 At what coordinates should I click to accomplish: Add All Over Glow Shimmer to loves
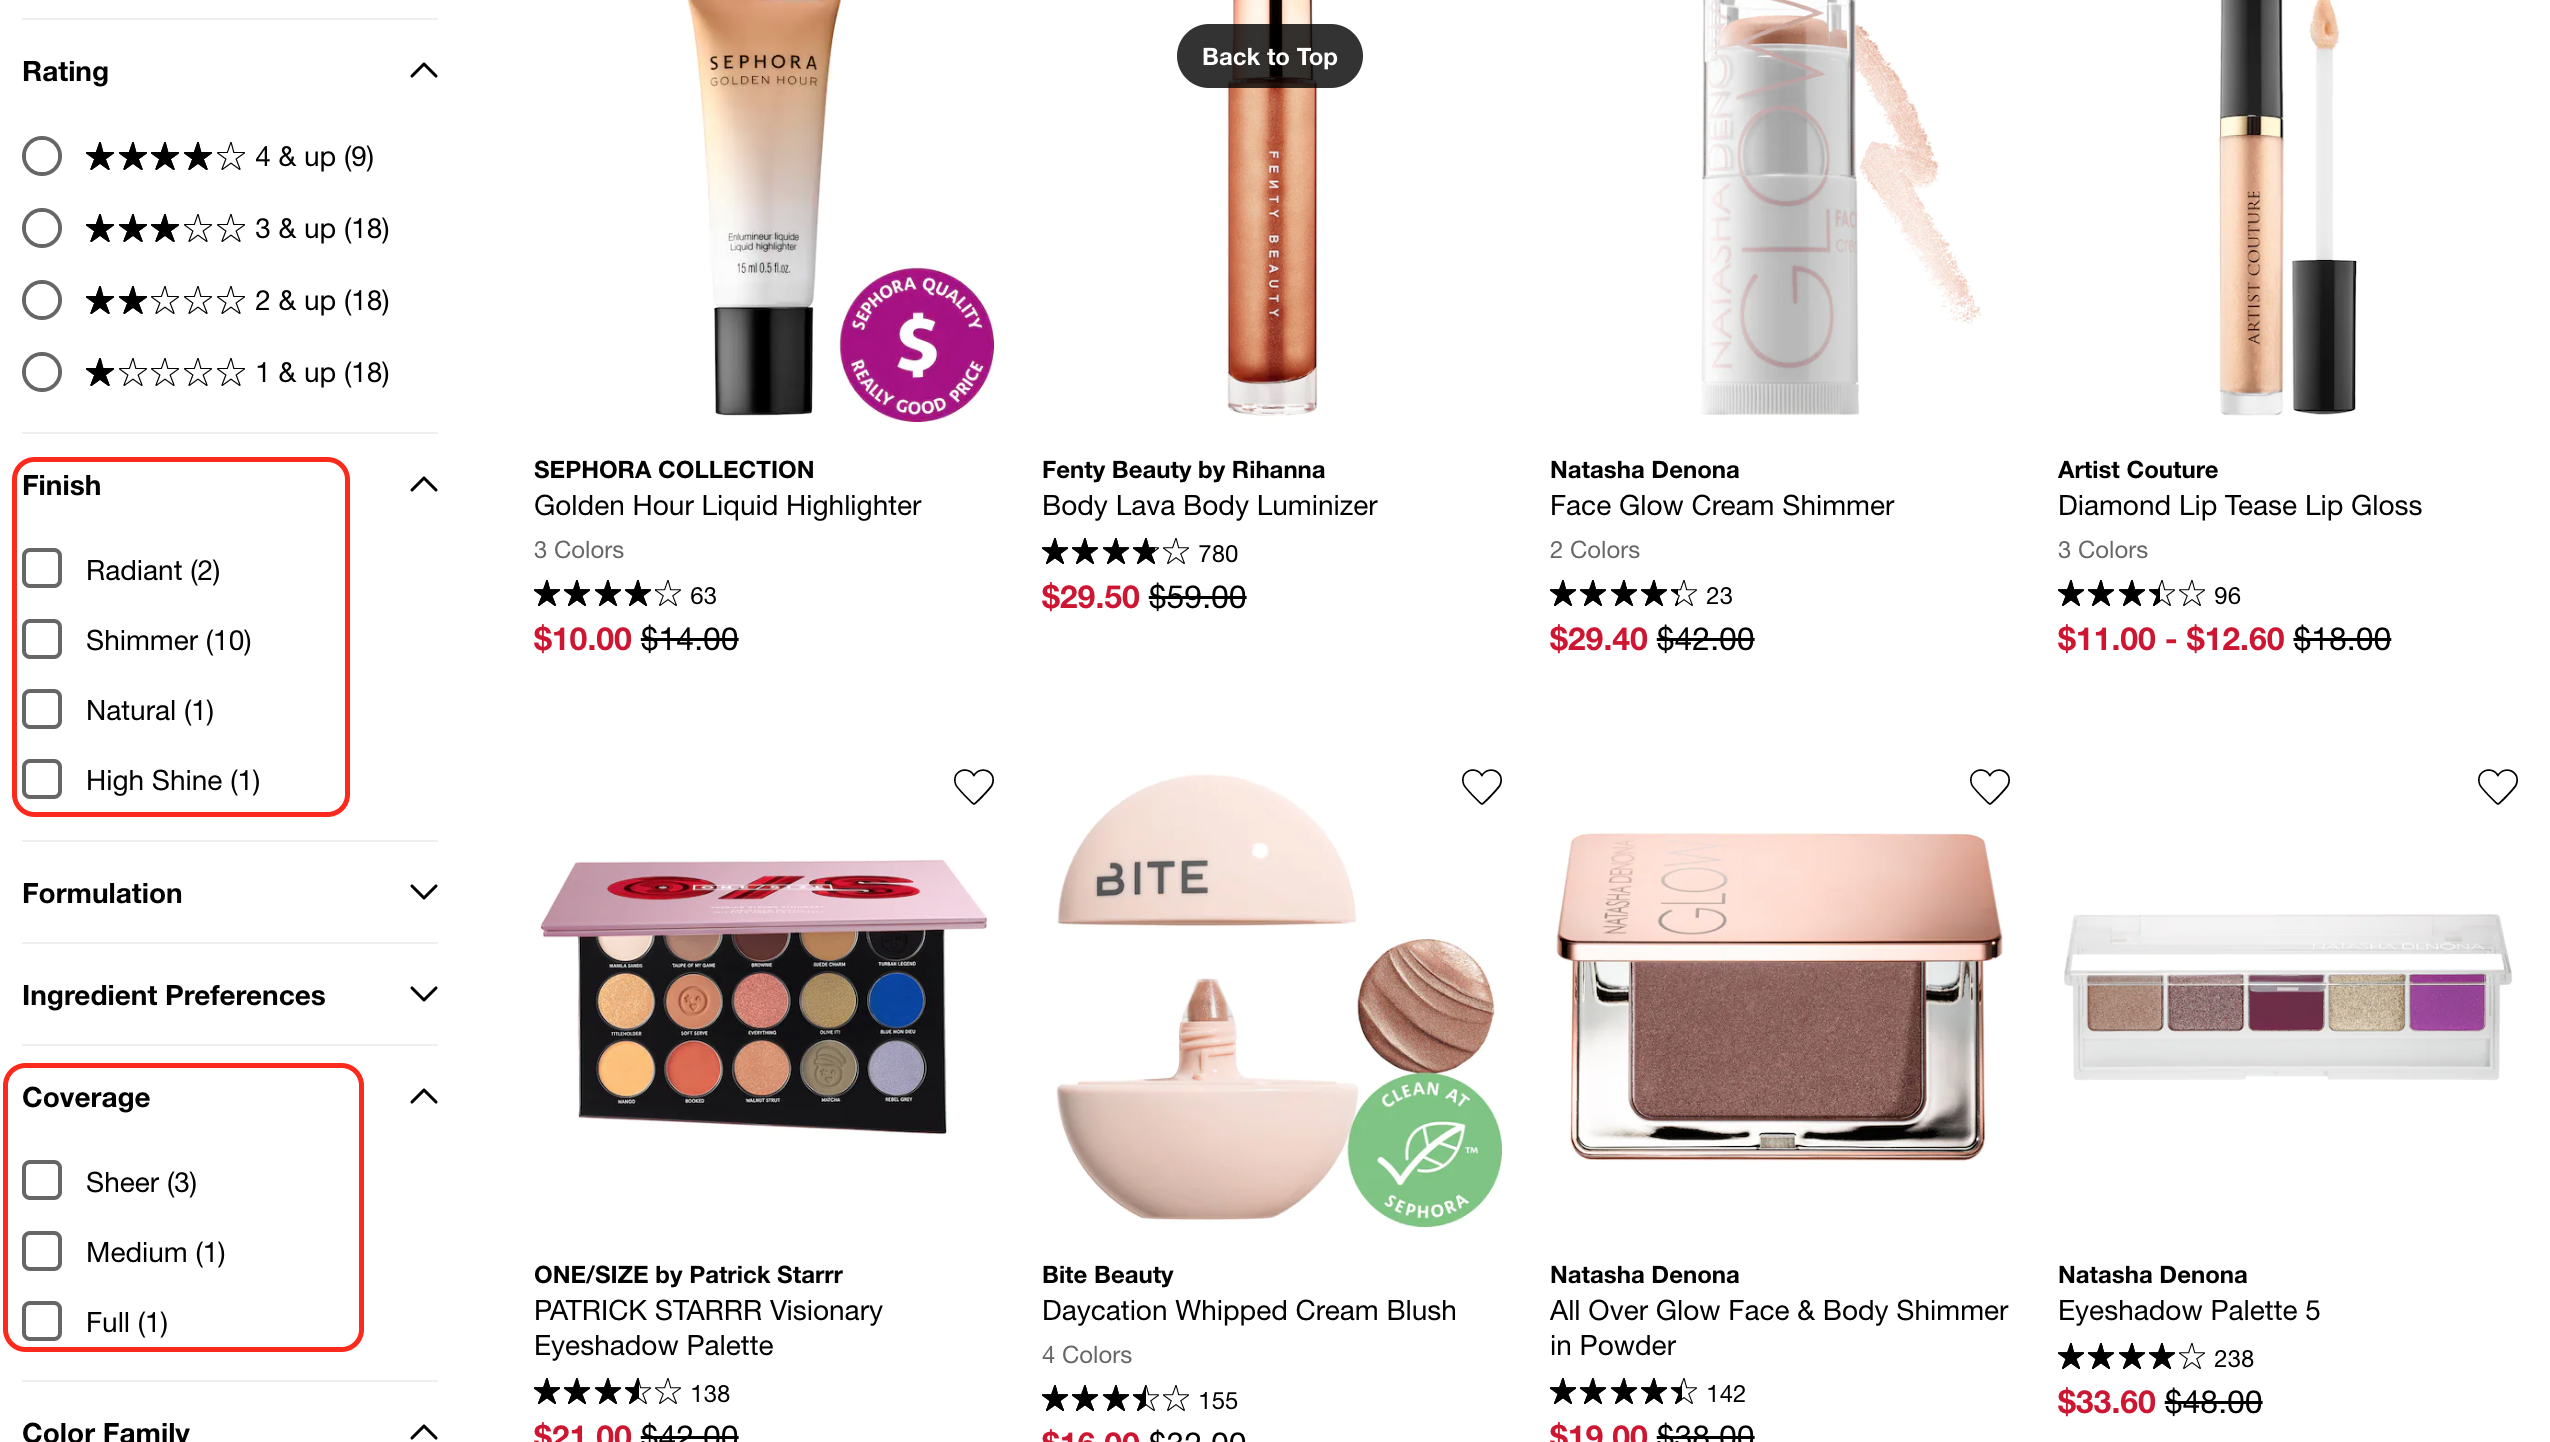click(x=1989, y=787)
